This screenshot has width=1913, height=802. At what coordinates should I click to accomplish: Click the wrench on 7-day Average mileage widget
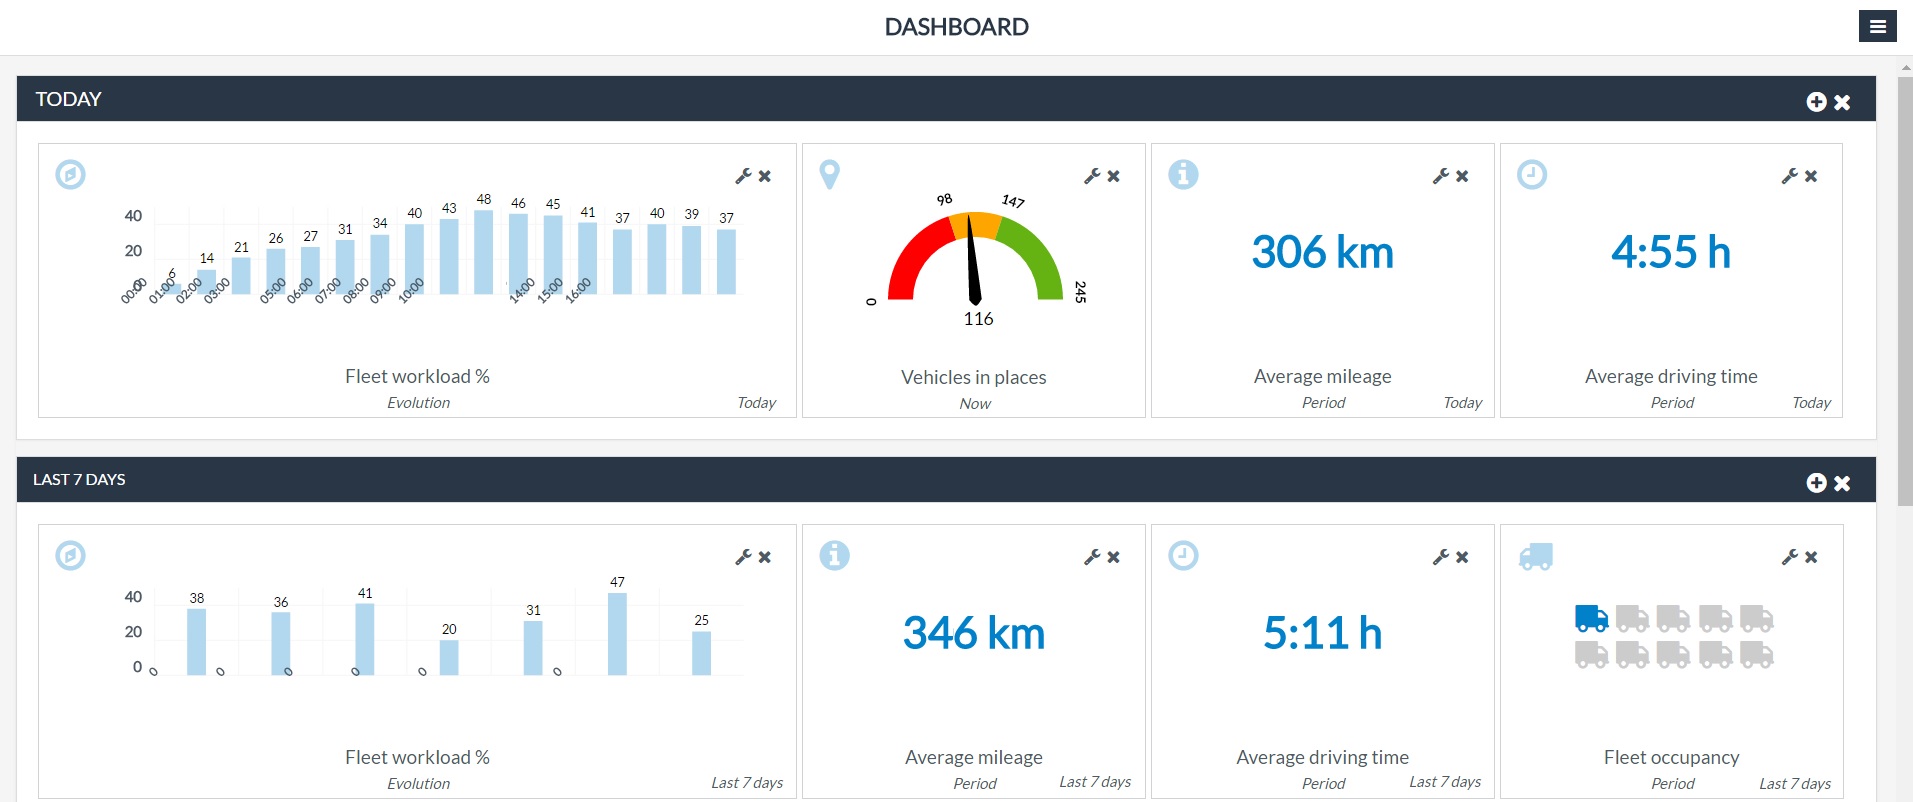pyautogui.click(x=1092, y=557)
